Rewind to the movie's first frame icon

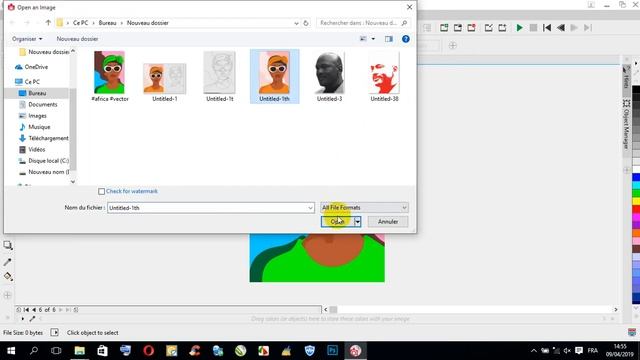point(547,28)
